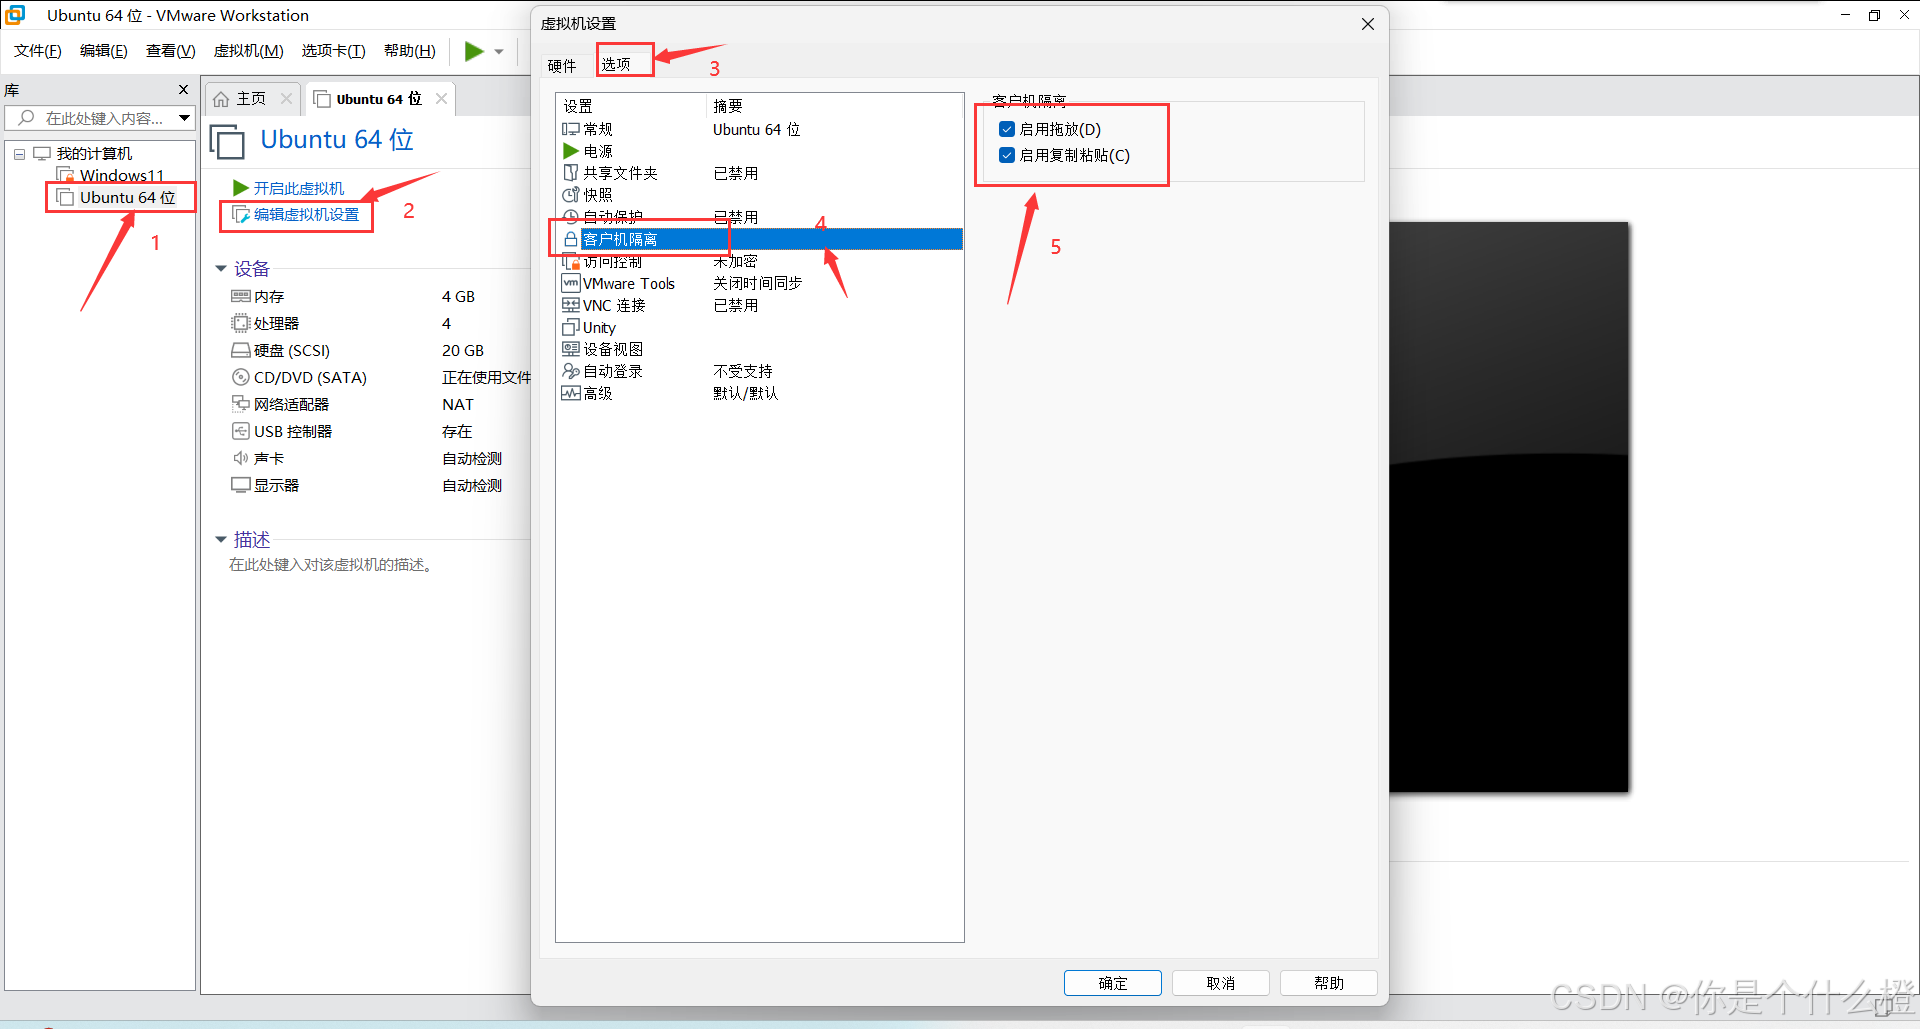Collapse the 描述 description section
The image size is (1920, 1029).
(221, 540)
